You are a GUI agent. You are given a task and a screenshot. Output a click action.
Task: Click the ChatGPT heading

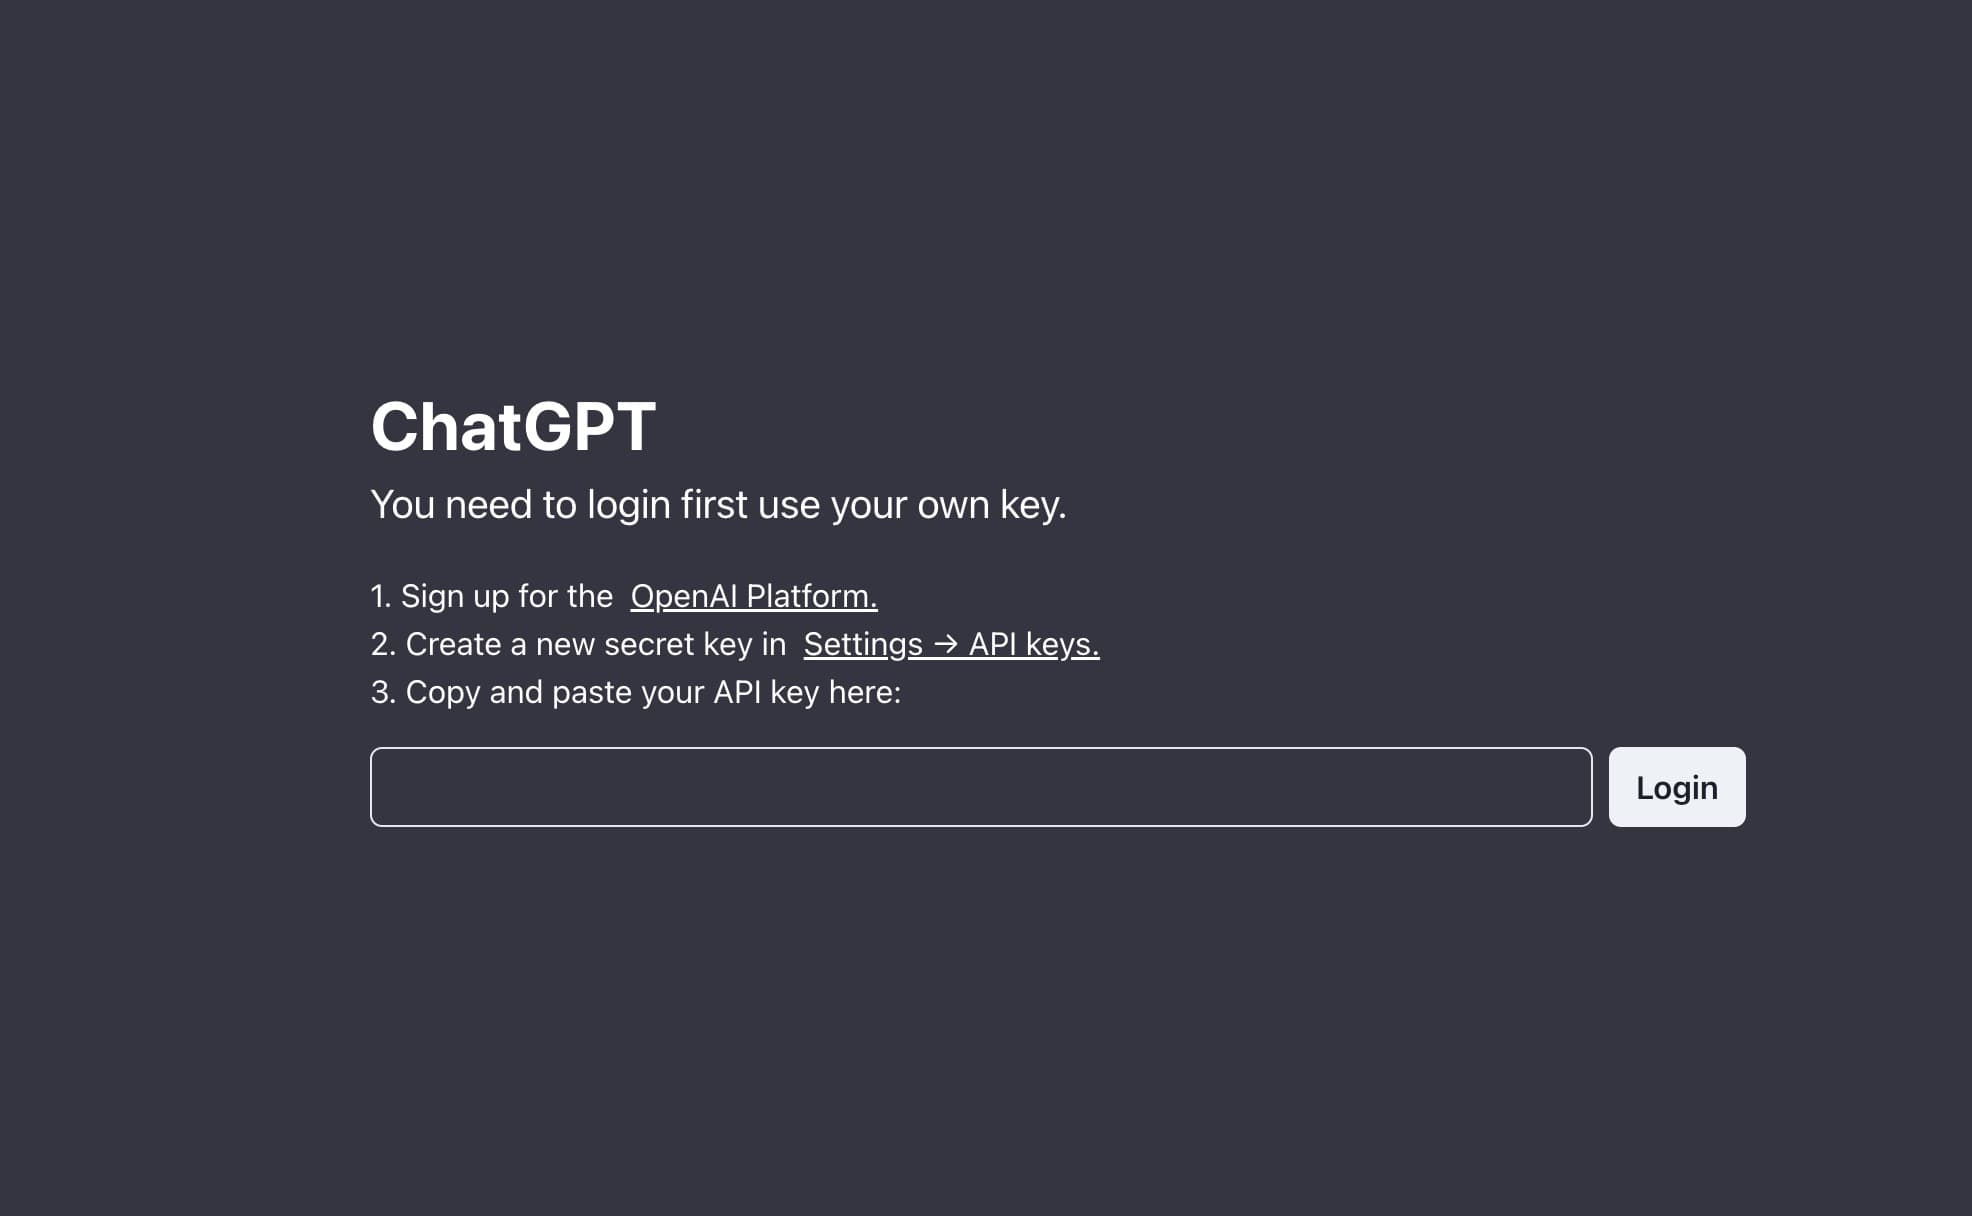pos(513,427)
